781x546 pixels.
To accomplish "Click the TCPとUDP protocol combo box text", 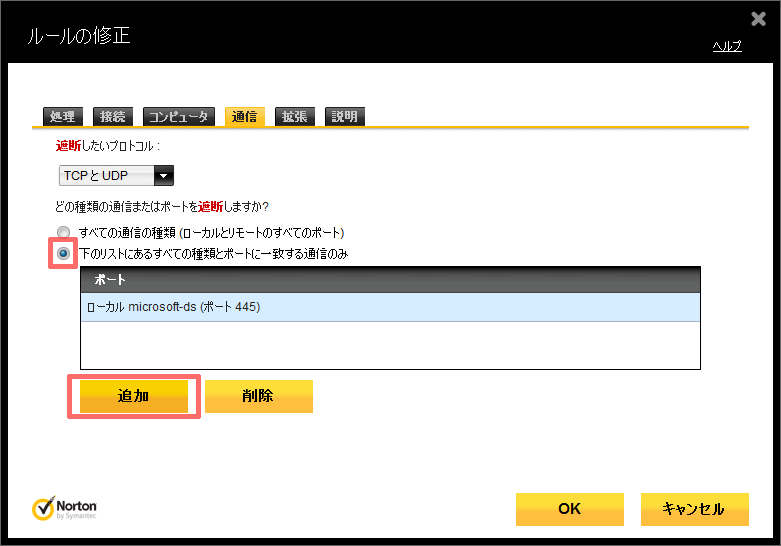I will tap(105, 176).
